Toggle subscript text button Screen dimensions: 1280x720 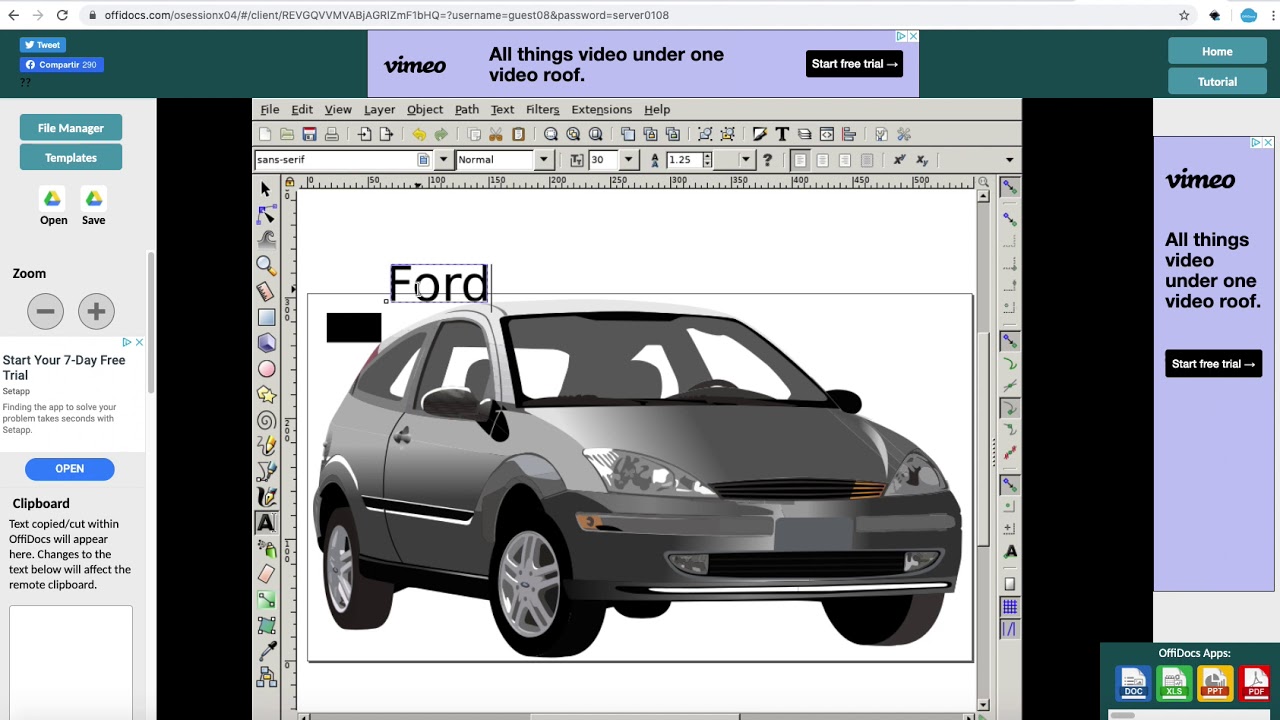922,160
